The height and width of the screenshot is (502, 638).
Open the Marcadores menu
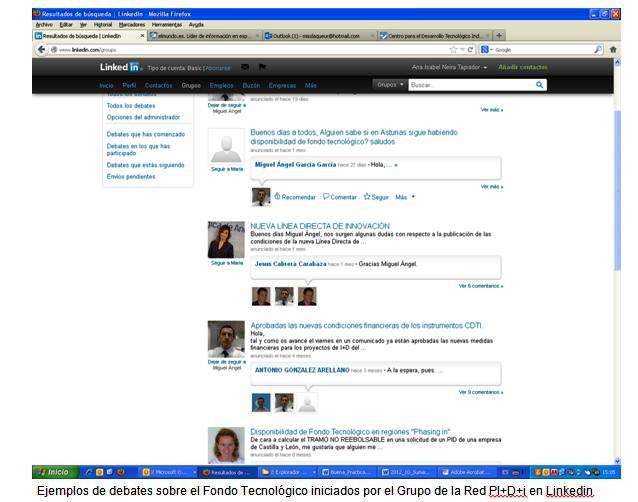pyautogui.click(x=132, y=25)
